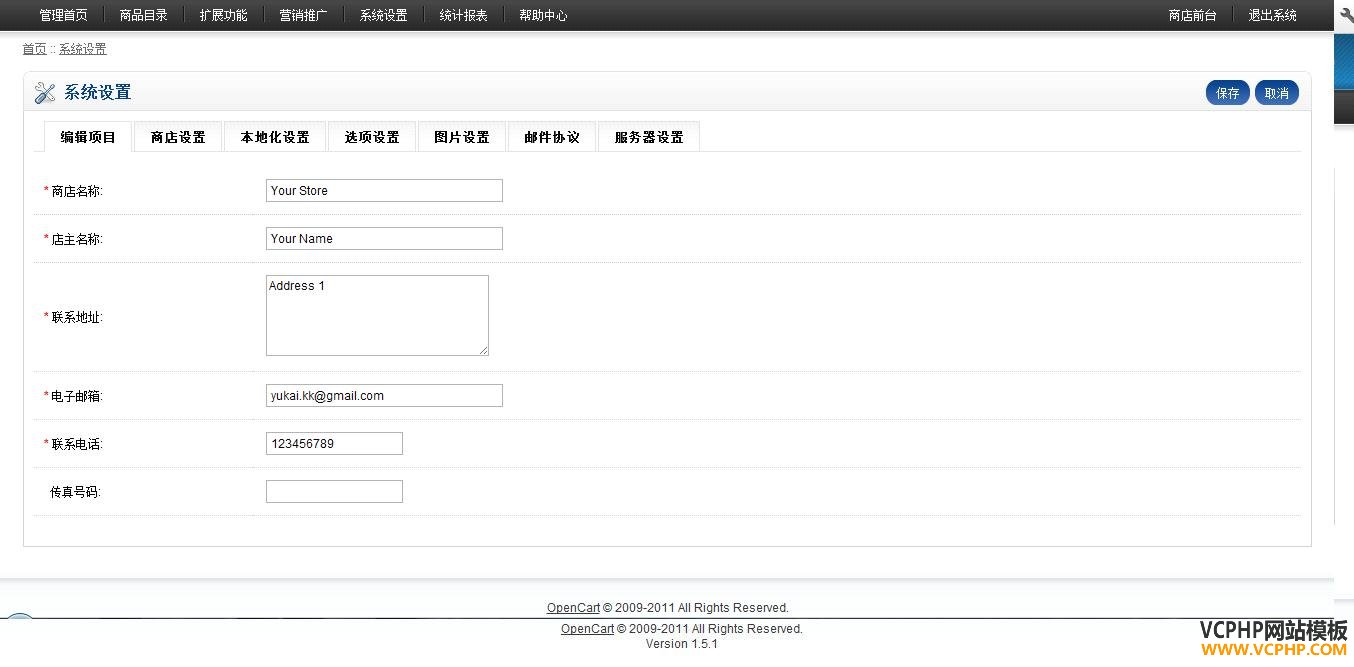Open the 系统设置 top menu

[x=383, y=15]
